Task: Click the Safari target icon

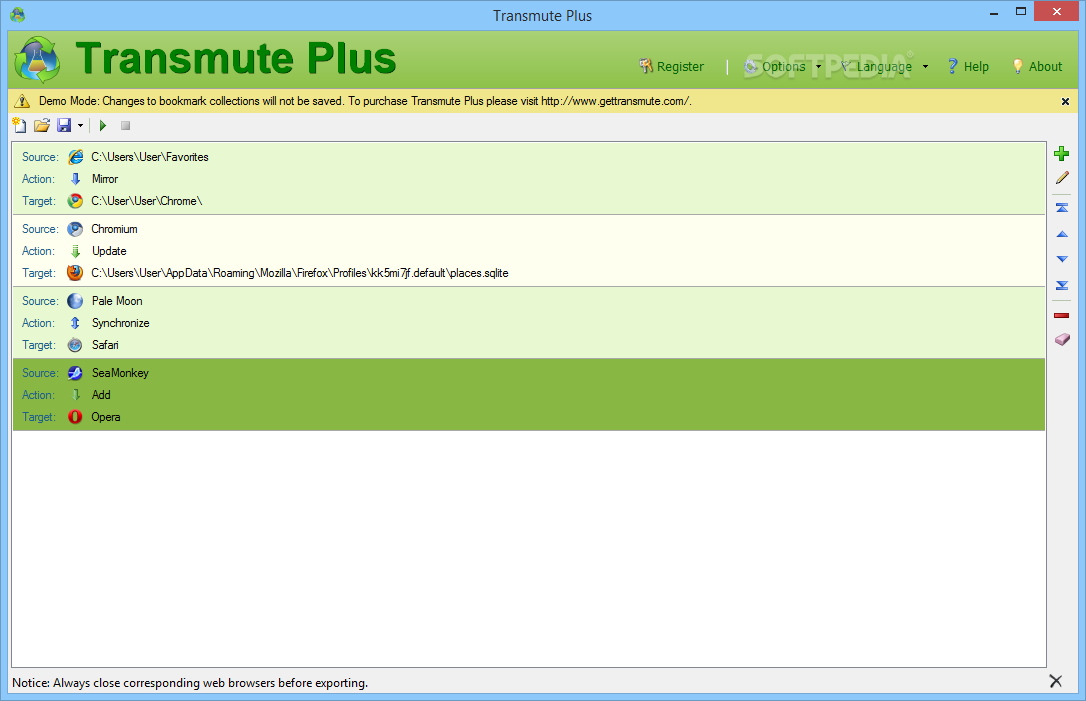Action: click(75, 345)
